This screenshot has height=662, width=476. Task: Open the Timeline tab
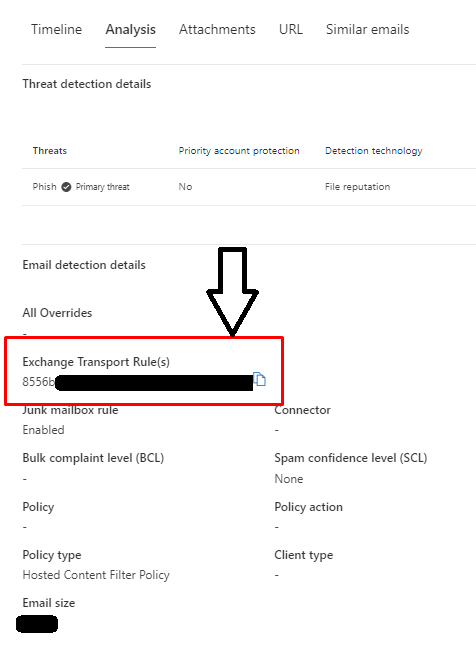tap(56, 30)
